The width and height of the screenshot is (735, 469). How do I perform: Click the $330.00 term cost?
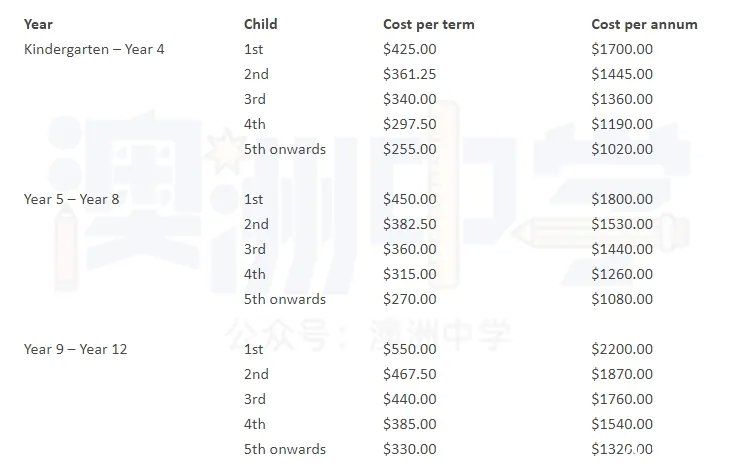pos(410,449)
